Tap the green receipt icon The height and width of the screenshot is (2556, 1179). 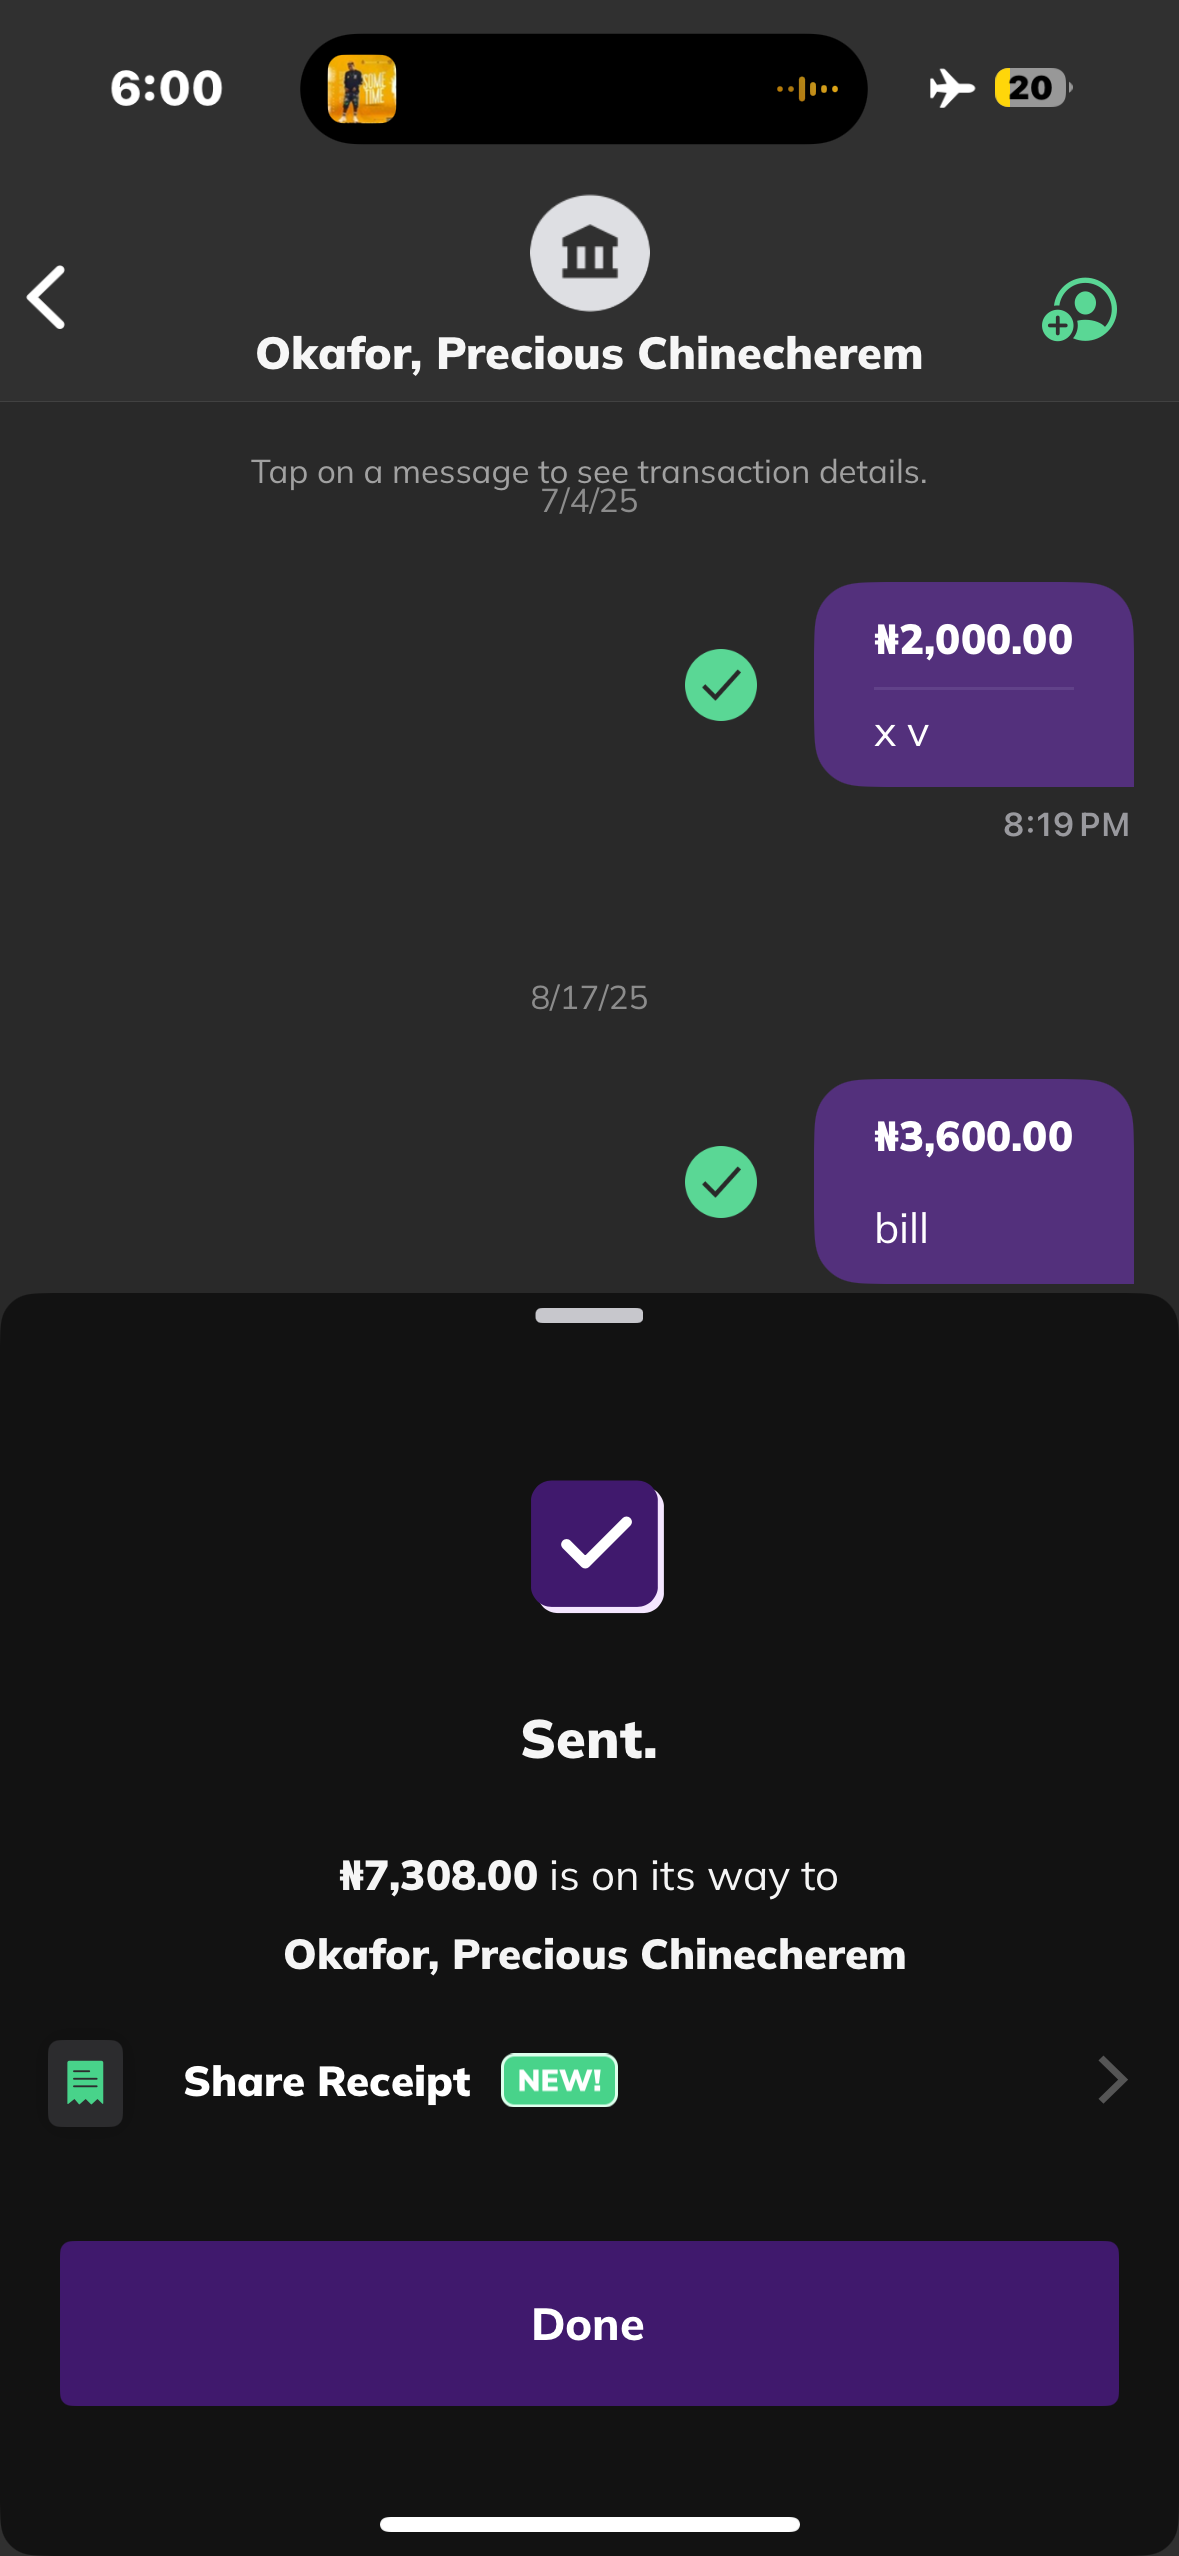point(85,2083)
